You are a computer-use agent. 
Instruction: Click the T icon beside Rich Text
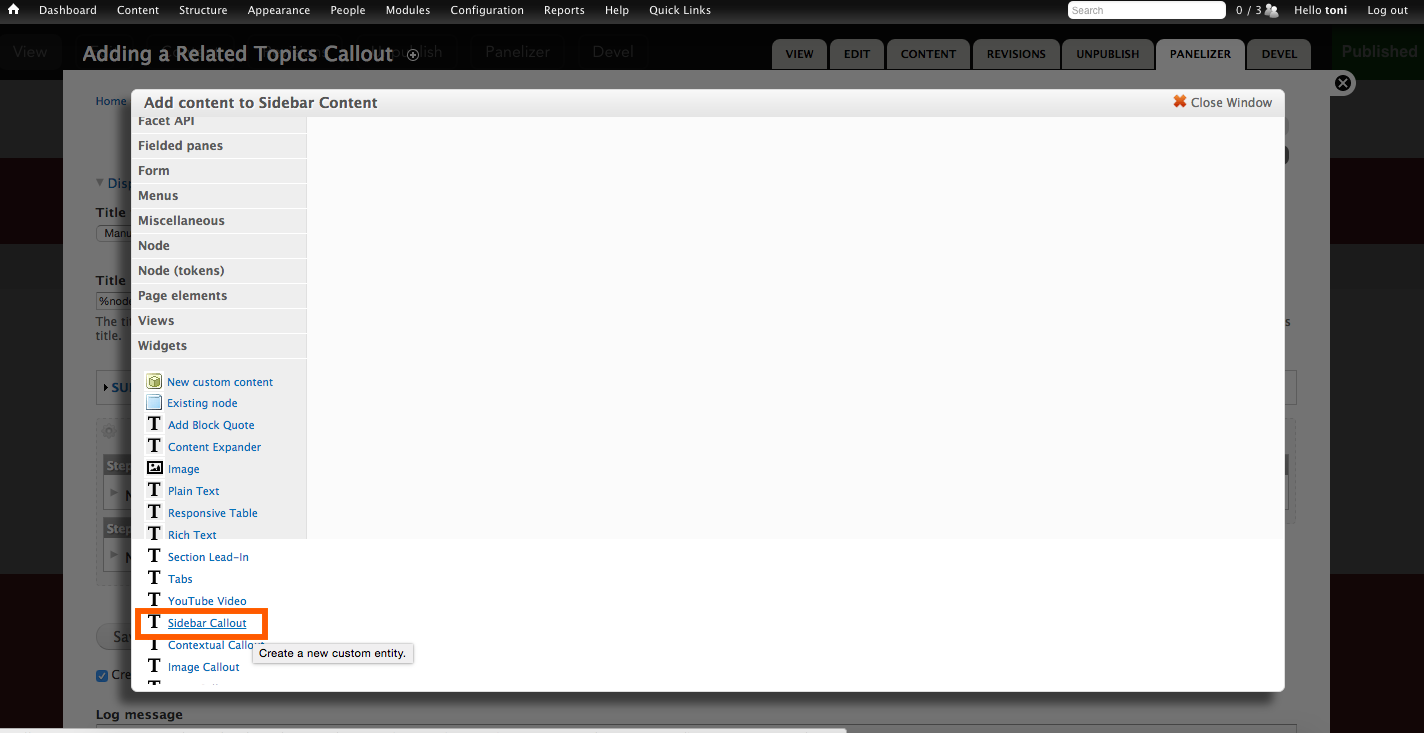(154, 534)
